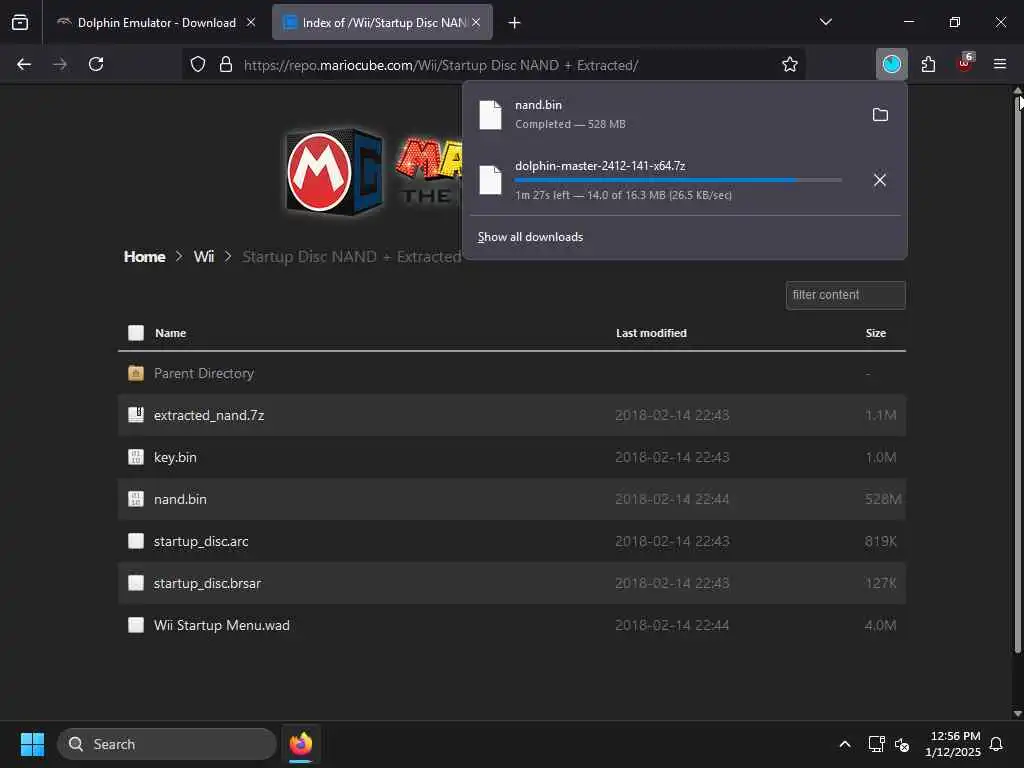
Task: Open Windows Start menu
Action: point(32,744)
